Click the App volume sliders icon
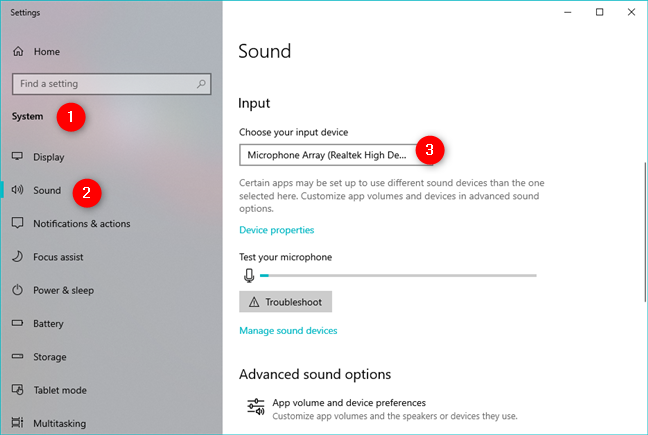 coord(256,407)
